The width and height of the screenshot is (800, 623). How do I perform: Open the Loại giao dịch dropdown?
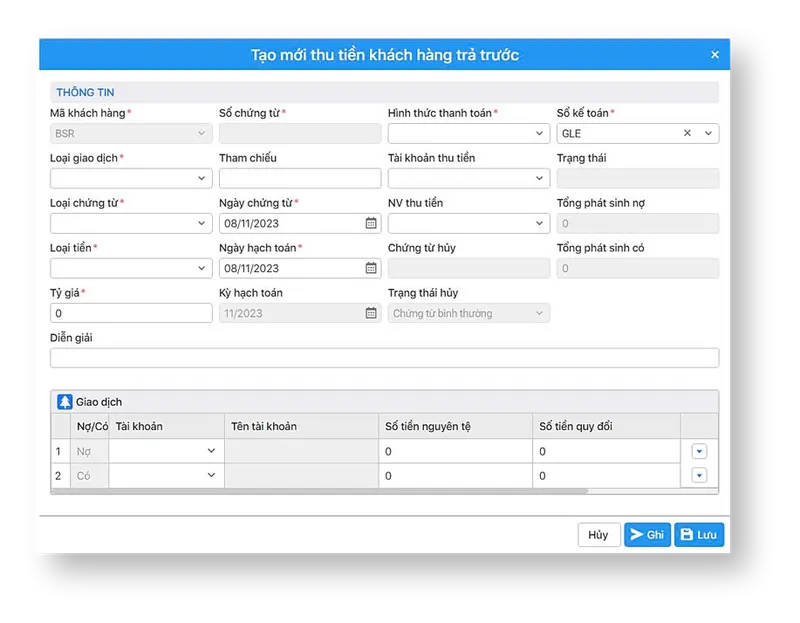pyautogui.click(x=131, y=178)
